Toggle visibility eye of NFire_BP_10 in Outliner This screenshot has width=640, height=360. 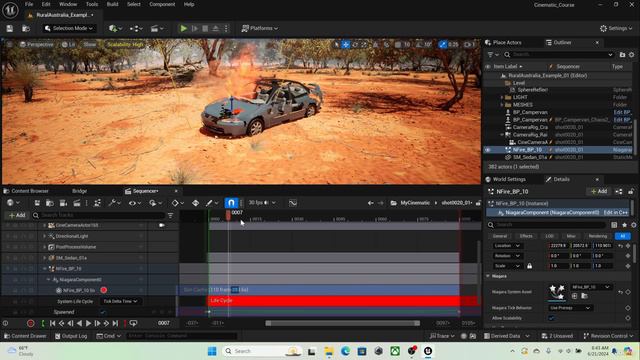pyautogui.click(x=488, y=150)
